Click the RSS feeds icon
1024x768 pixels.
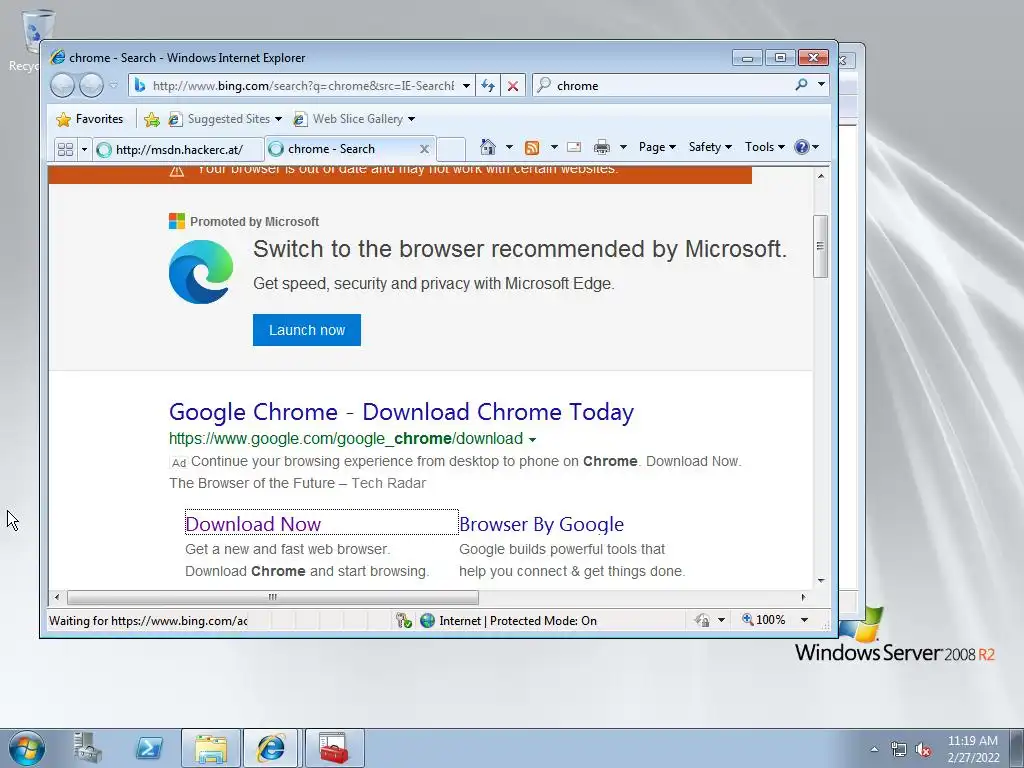click(532, 148)
